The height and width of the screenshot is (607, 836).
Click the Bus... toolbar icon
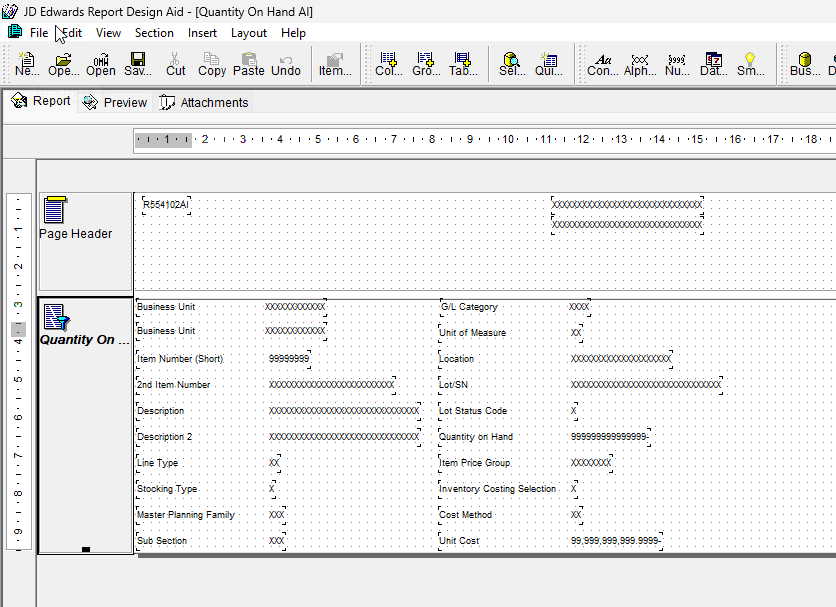tap(805, 63)
